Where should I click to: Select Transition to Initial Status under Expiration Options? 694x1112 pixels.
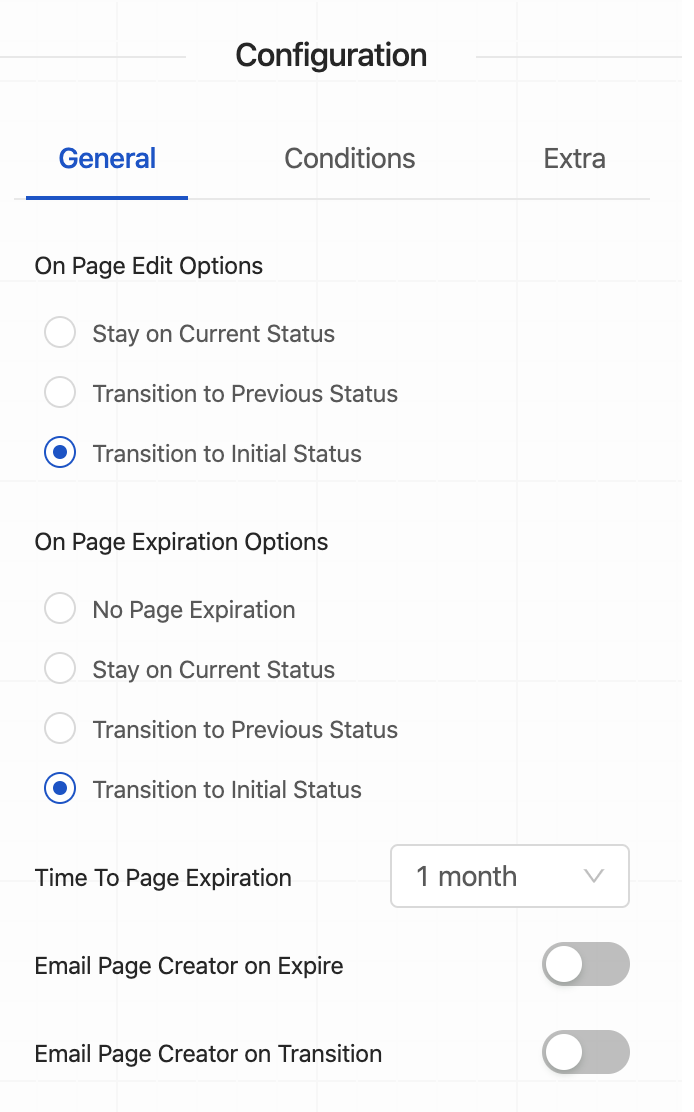click(61, 789)
